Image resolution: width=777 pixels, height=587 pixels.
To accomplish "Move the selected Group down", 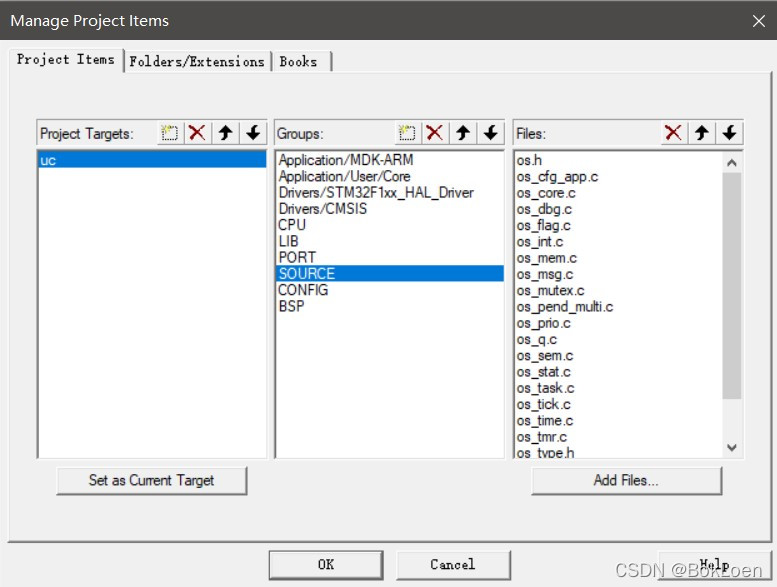I will [491, 133].
